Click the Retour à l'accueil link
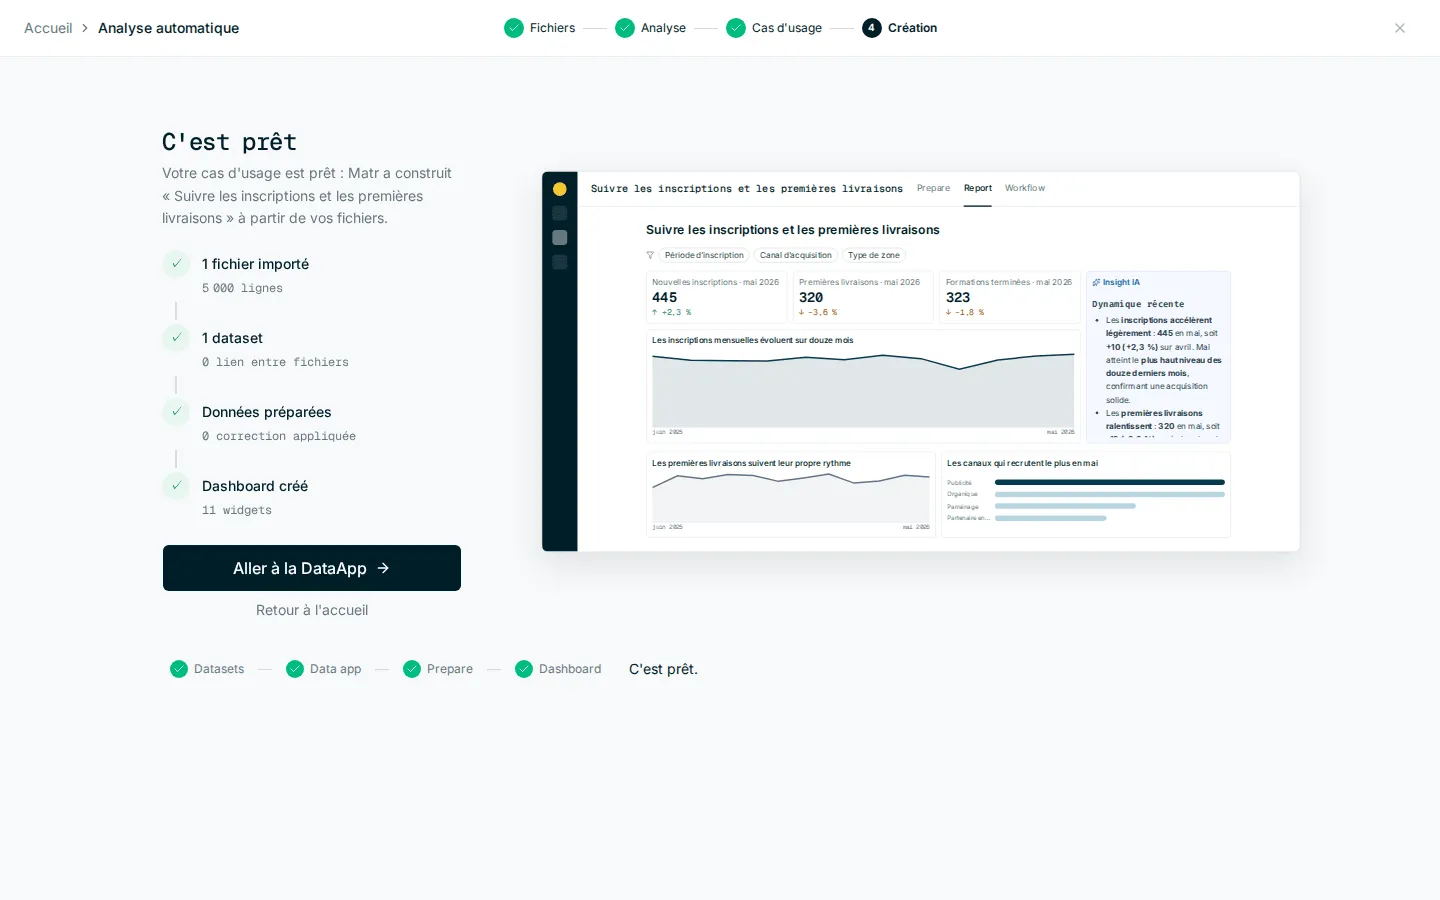Image resolution: width=1440 pixels, height=900 pixels. 312,610
